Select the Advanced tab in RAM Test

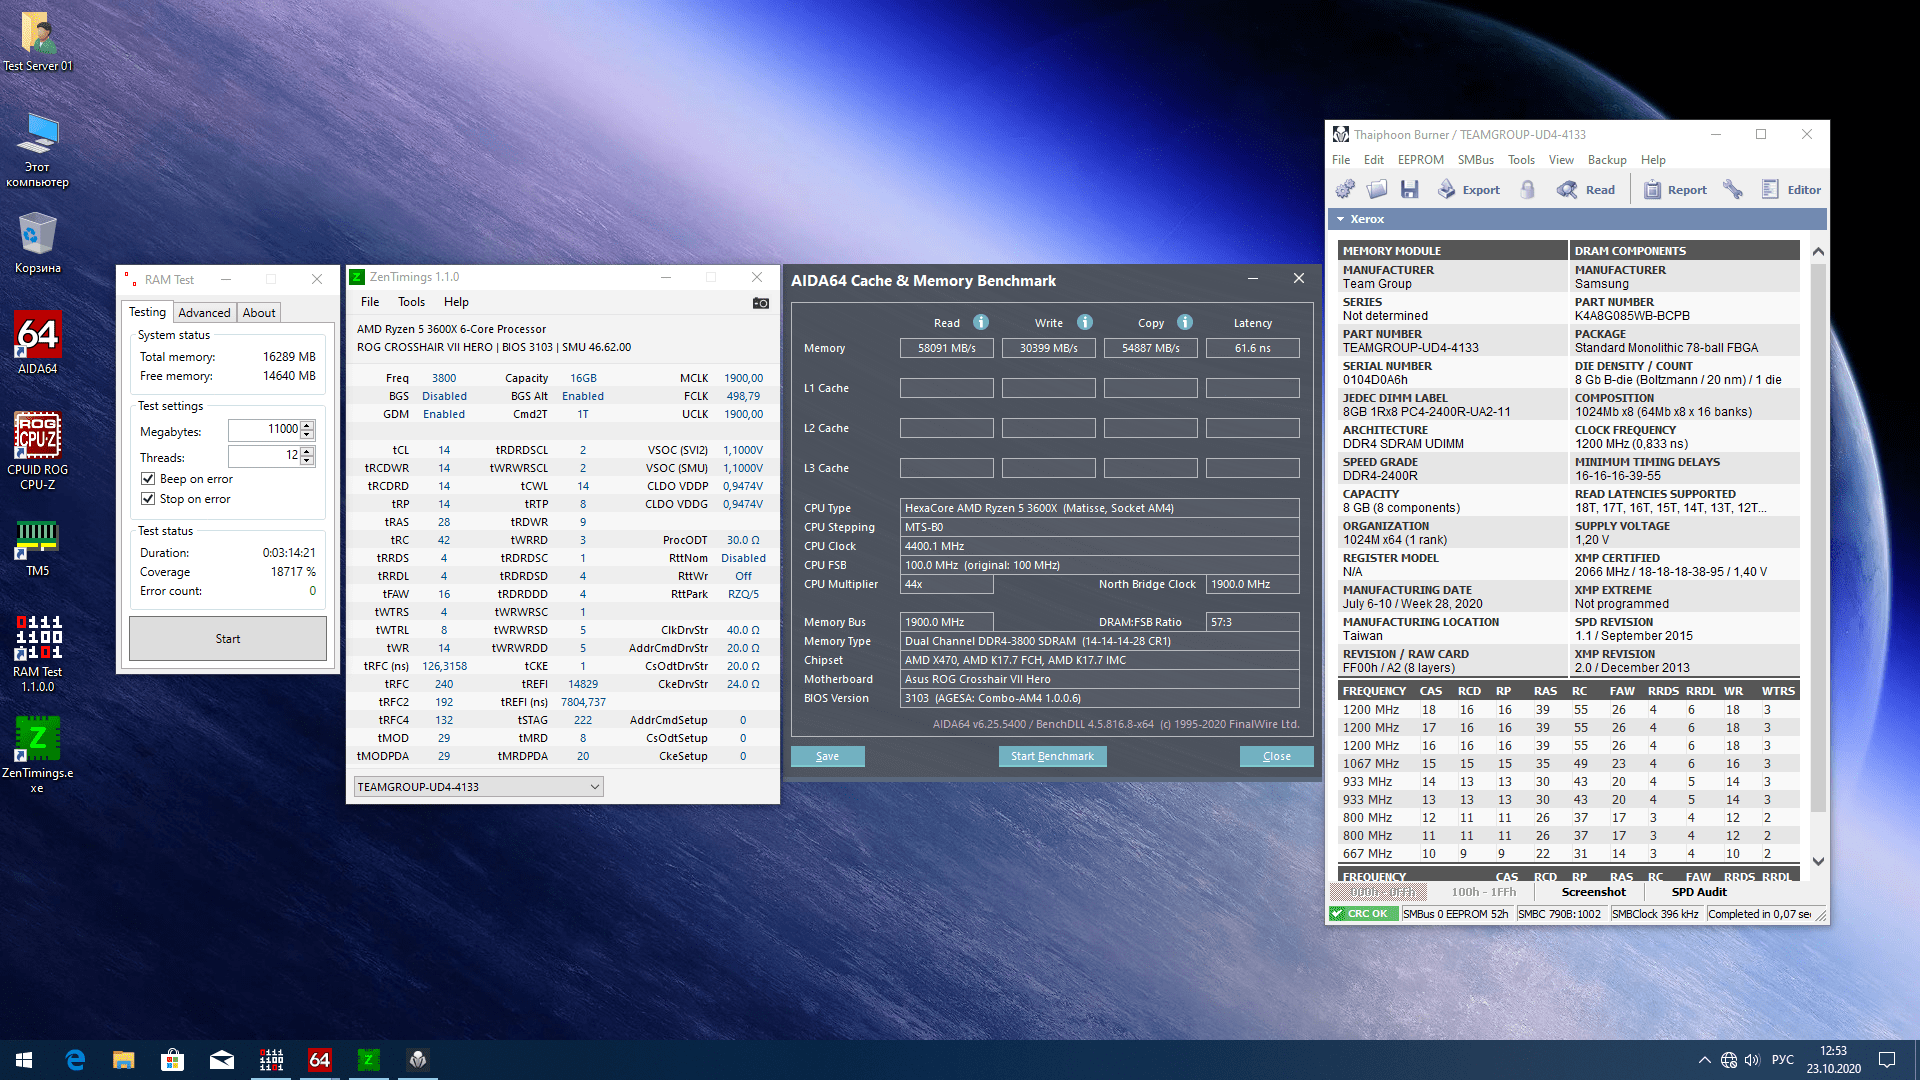pos(204,313)
